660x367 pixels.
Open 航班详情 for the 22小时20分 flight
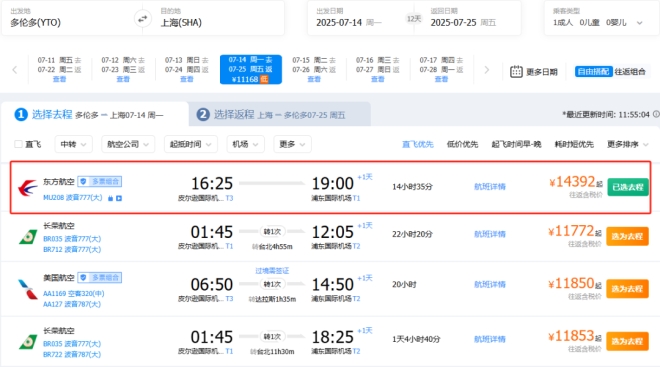point(490,234)
